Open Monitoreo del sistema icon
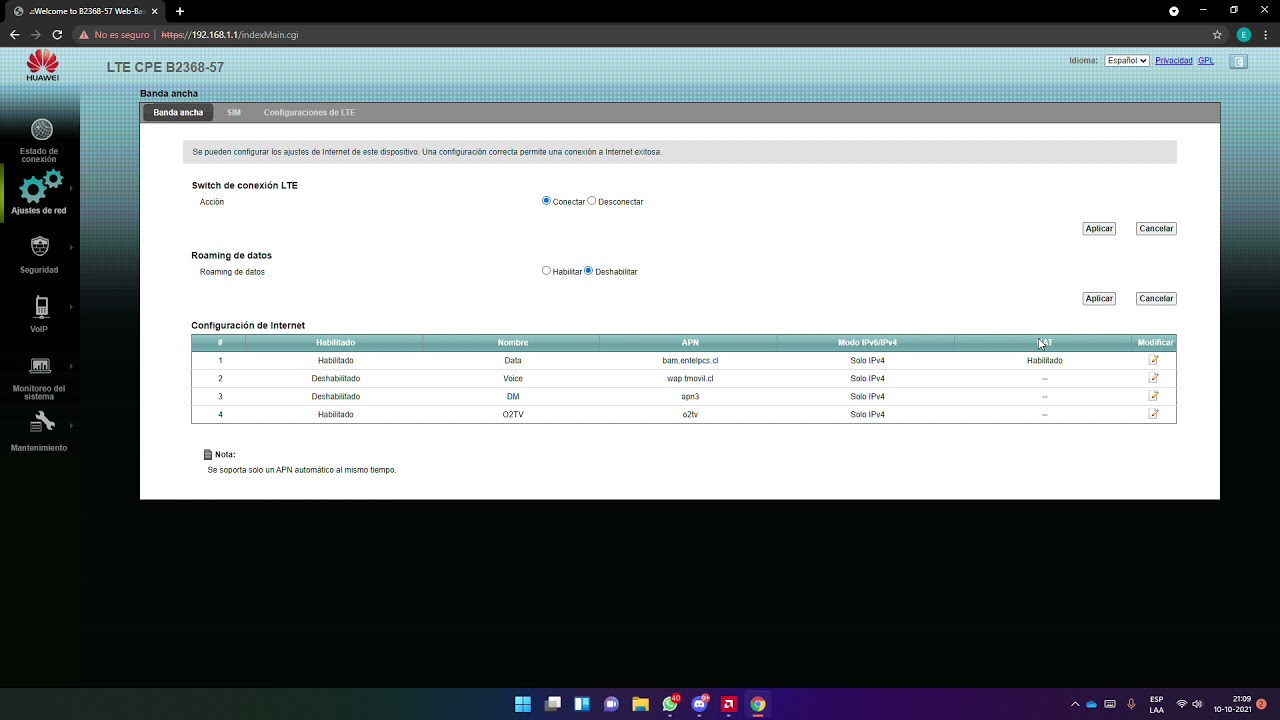The width and height of the screenshot is (1280, 720). pos(40,366)
